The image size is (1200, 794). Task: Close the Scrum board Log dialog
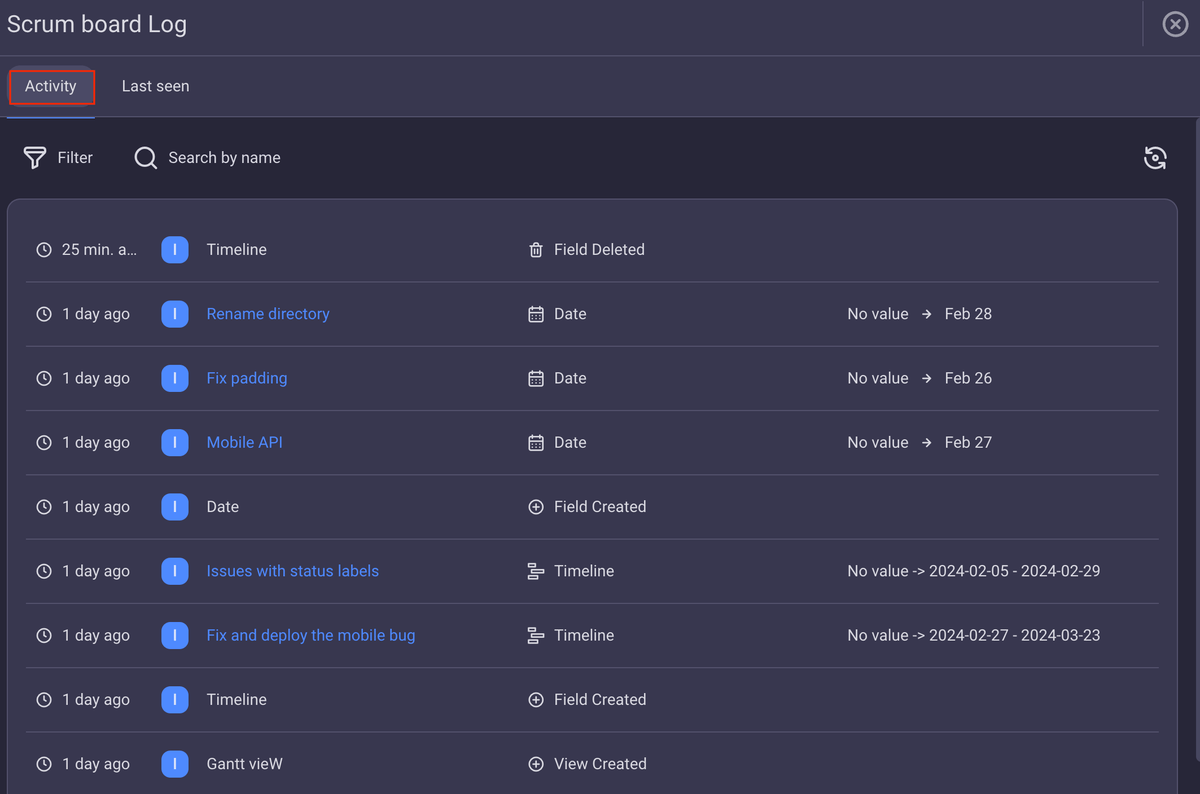(1174, 24)
